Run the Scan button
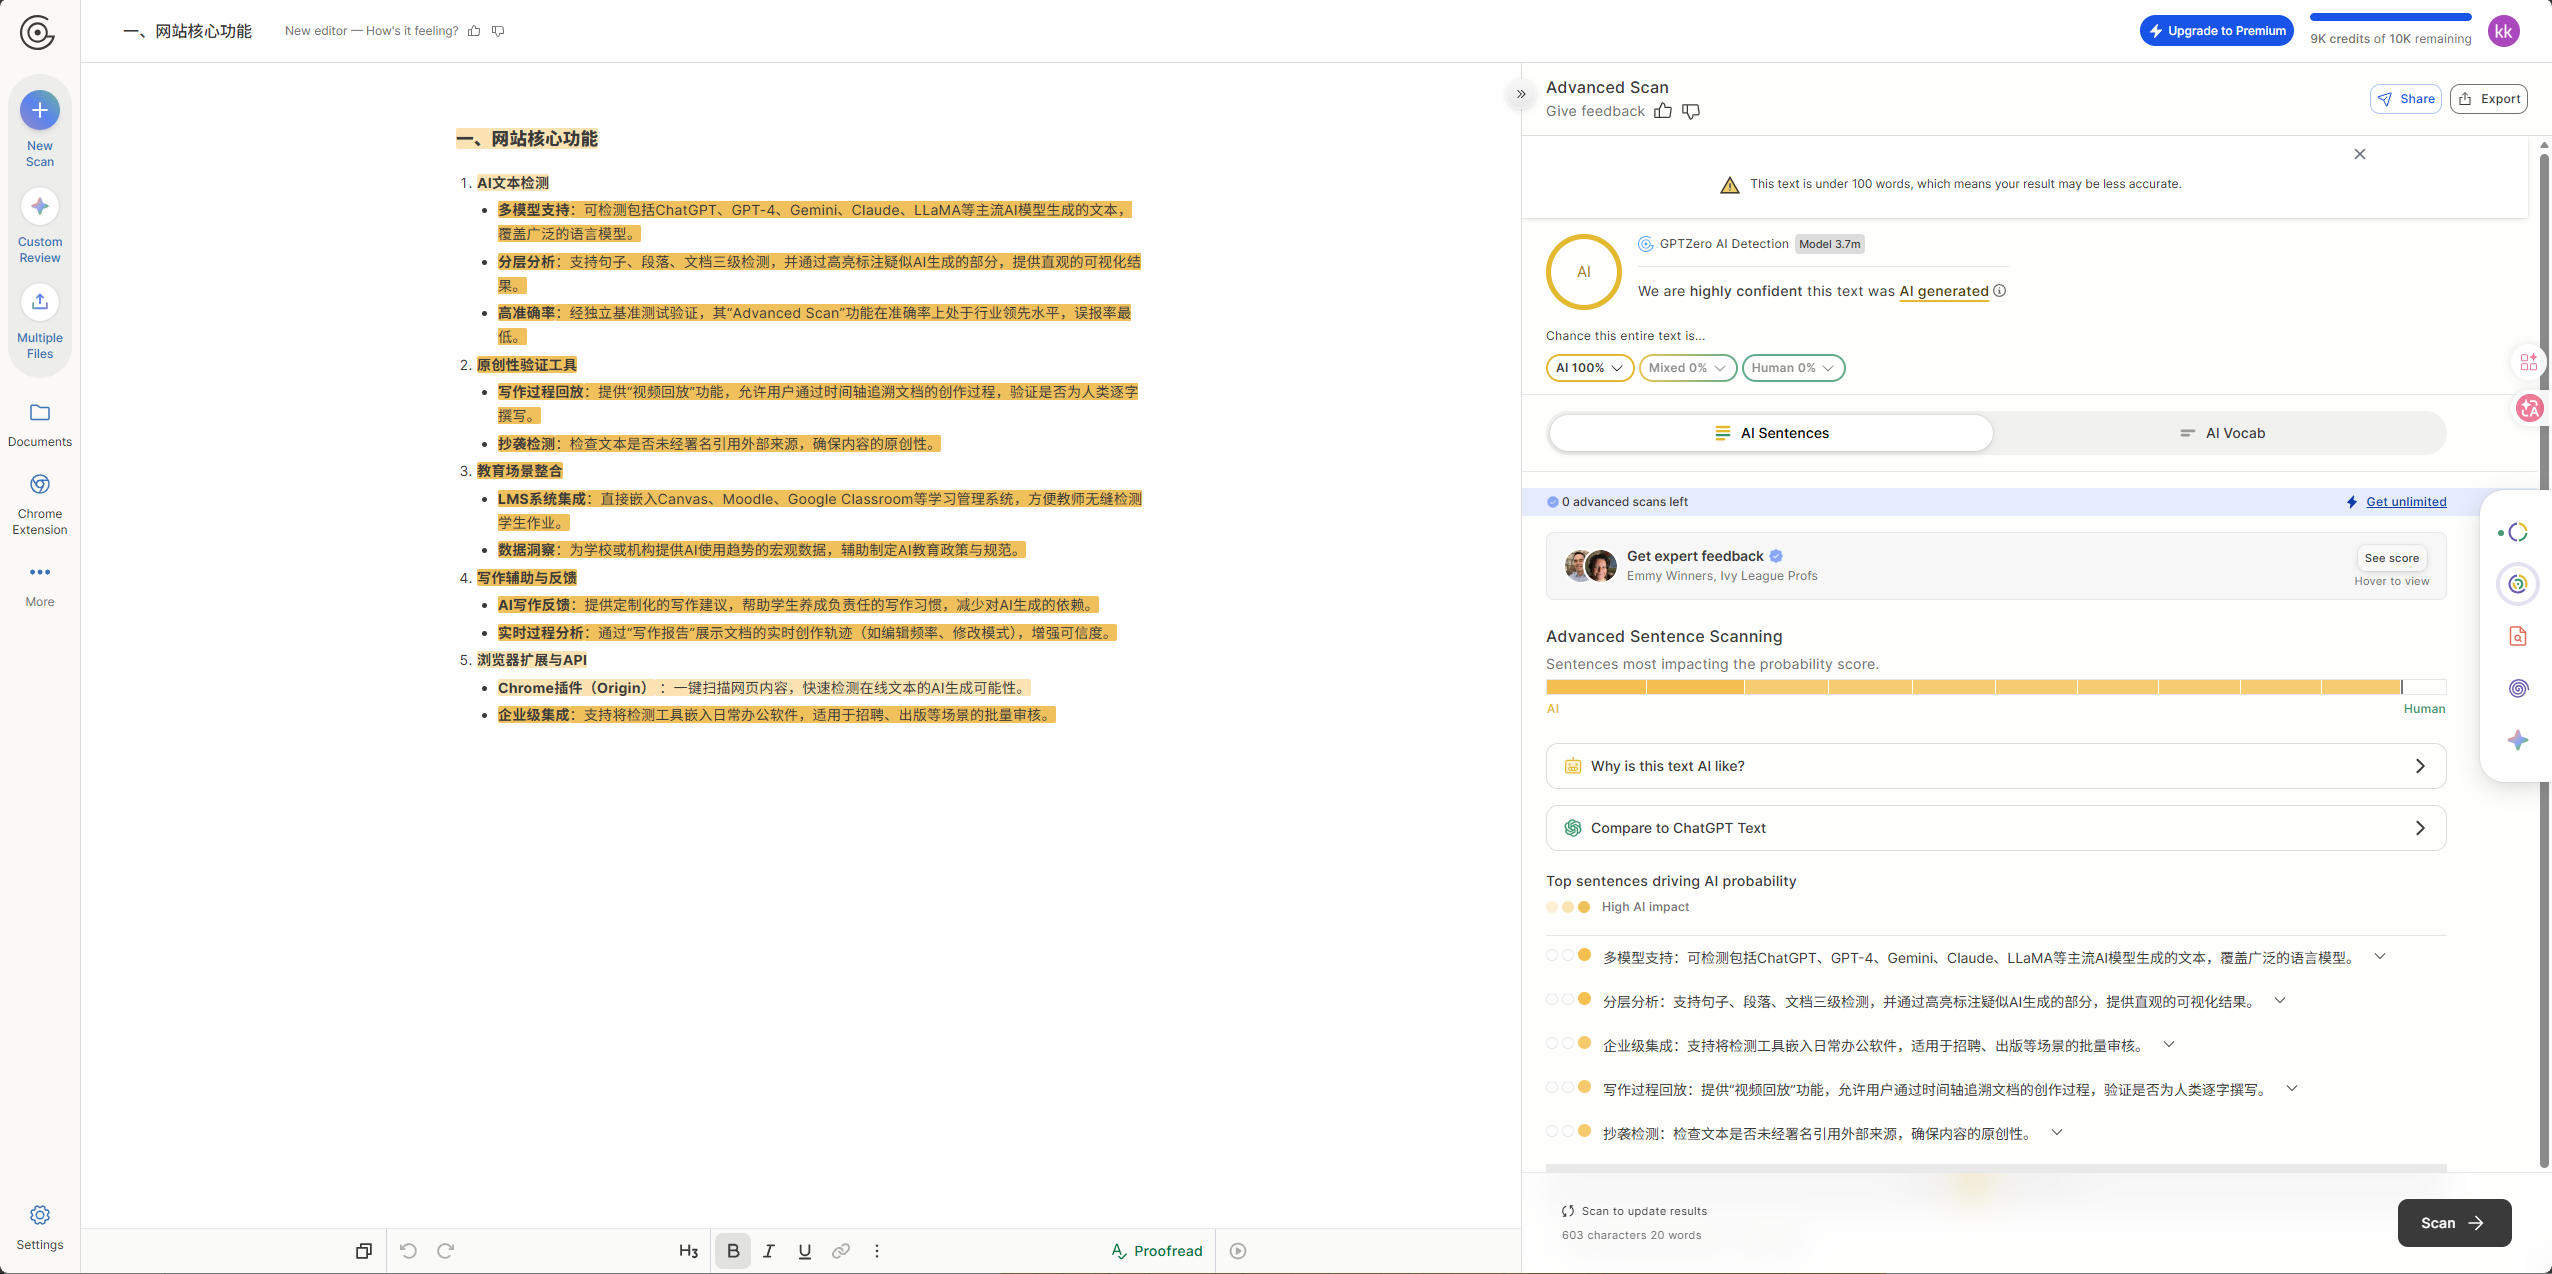2552x1274 pixels. click(2454, 1223)
